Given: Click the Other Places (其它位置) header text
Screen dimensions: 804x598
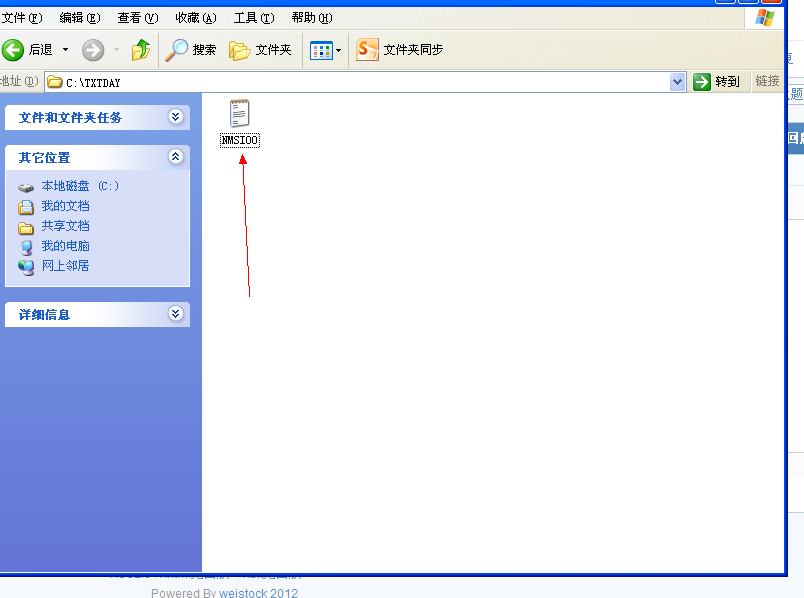Looking at the screenshot, I should (44, 158).
